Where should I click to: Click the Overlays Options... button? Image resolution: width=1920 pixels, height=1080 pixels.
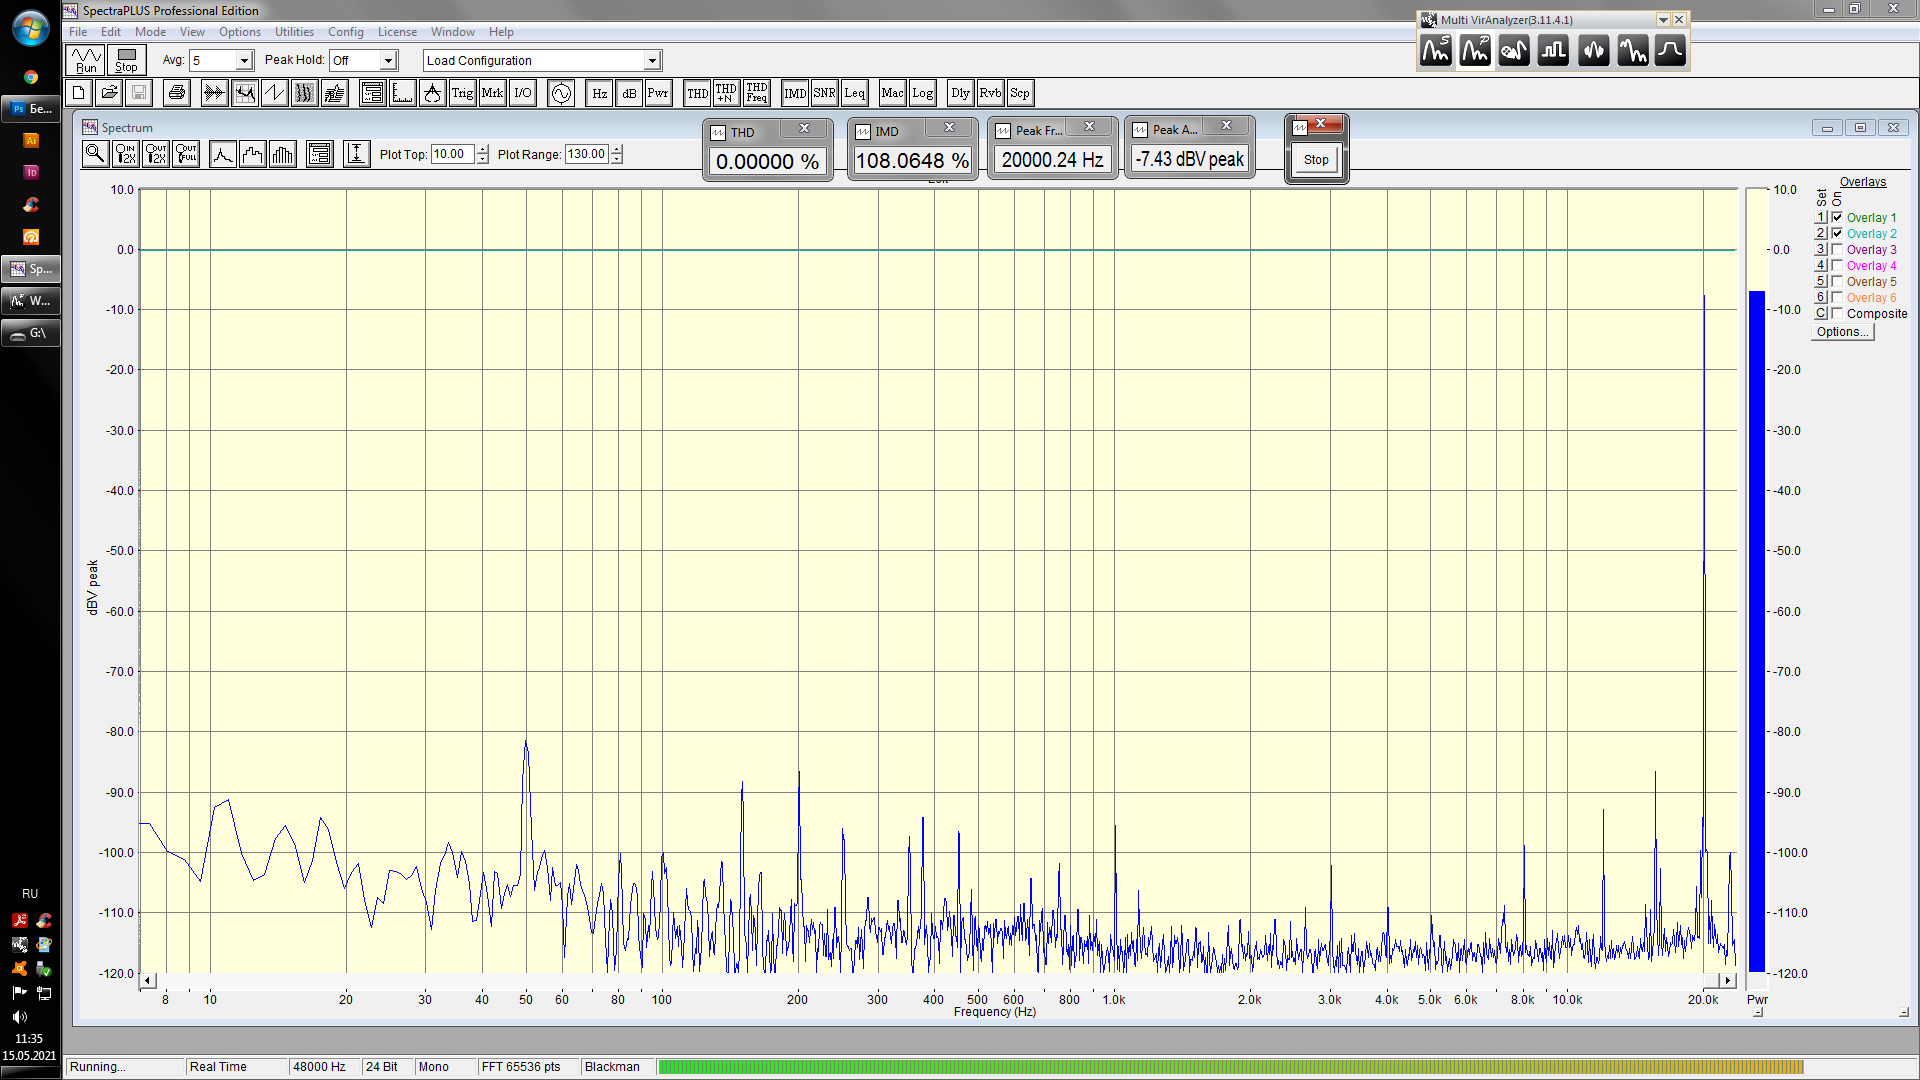tap(1842, 332)
